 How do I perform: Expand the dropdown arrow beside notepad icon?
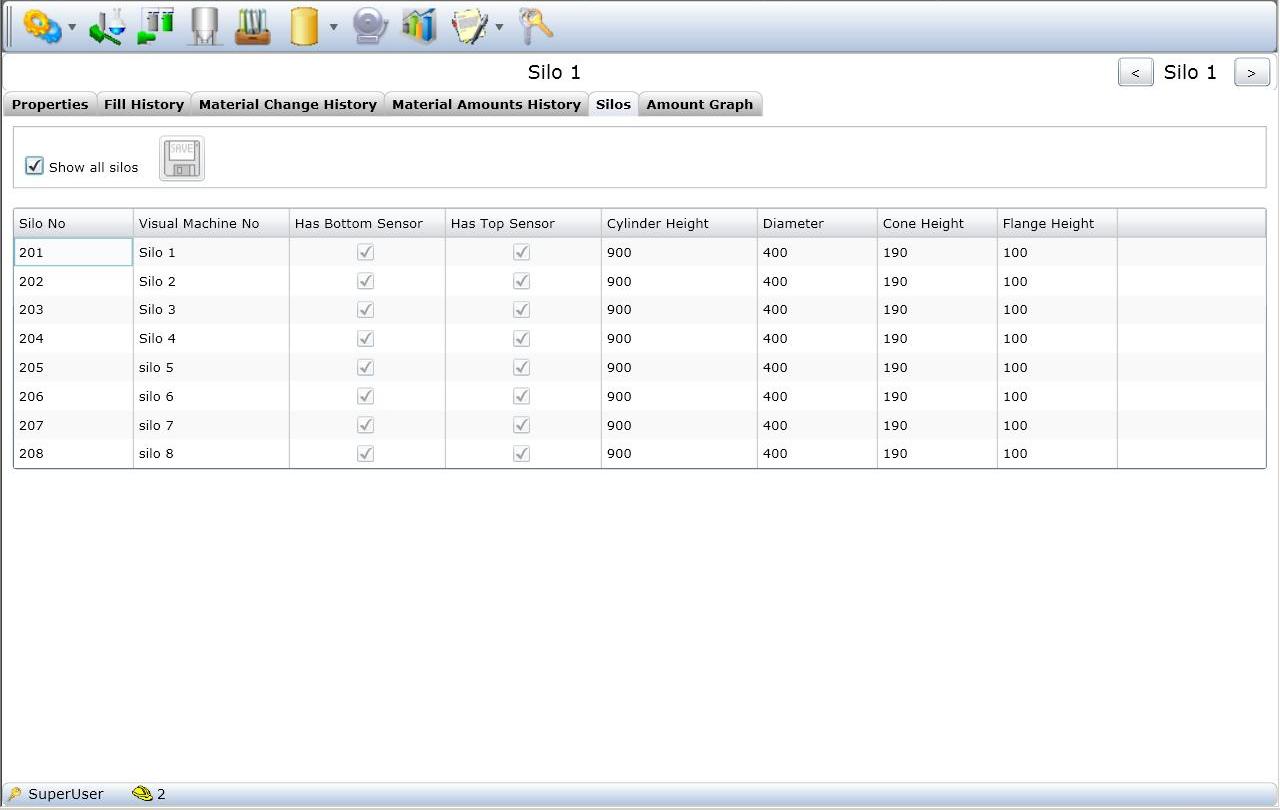coord(499,28)
